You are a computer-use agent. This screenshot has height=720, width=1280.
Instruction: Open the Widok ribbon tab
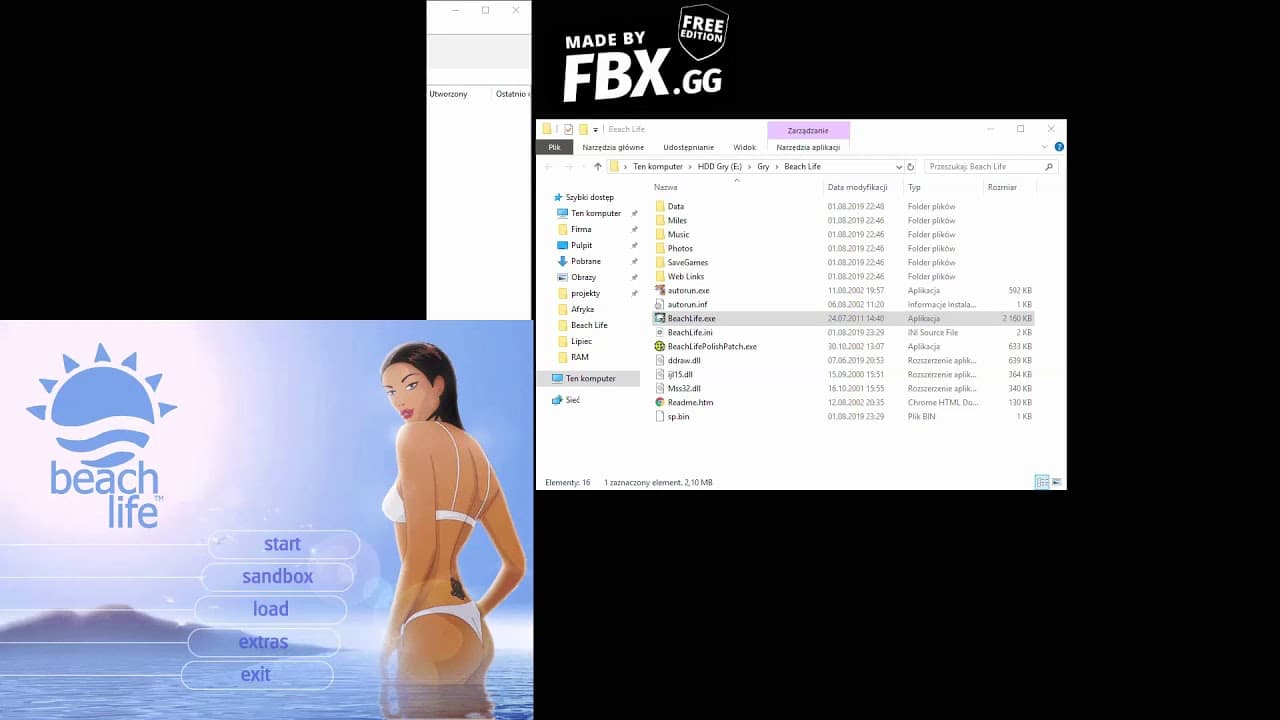pyautogui.click(x=745, y=147)
